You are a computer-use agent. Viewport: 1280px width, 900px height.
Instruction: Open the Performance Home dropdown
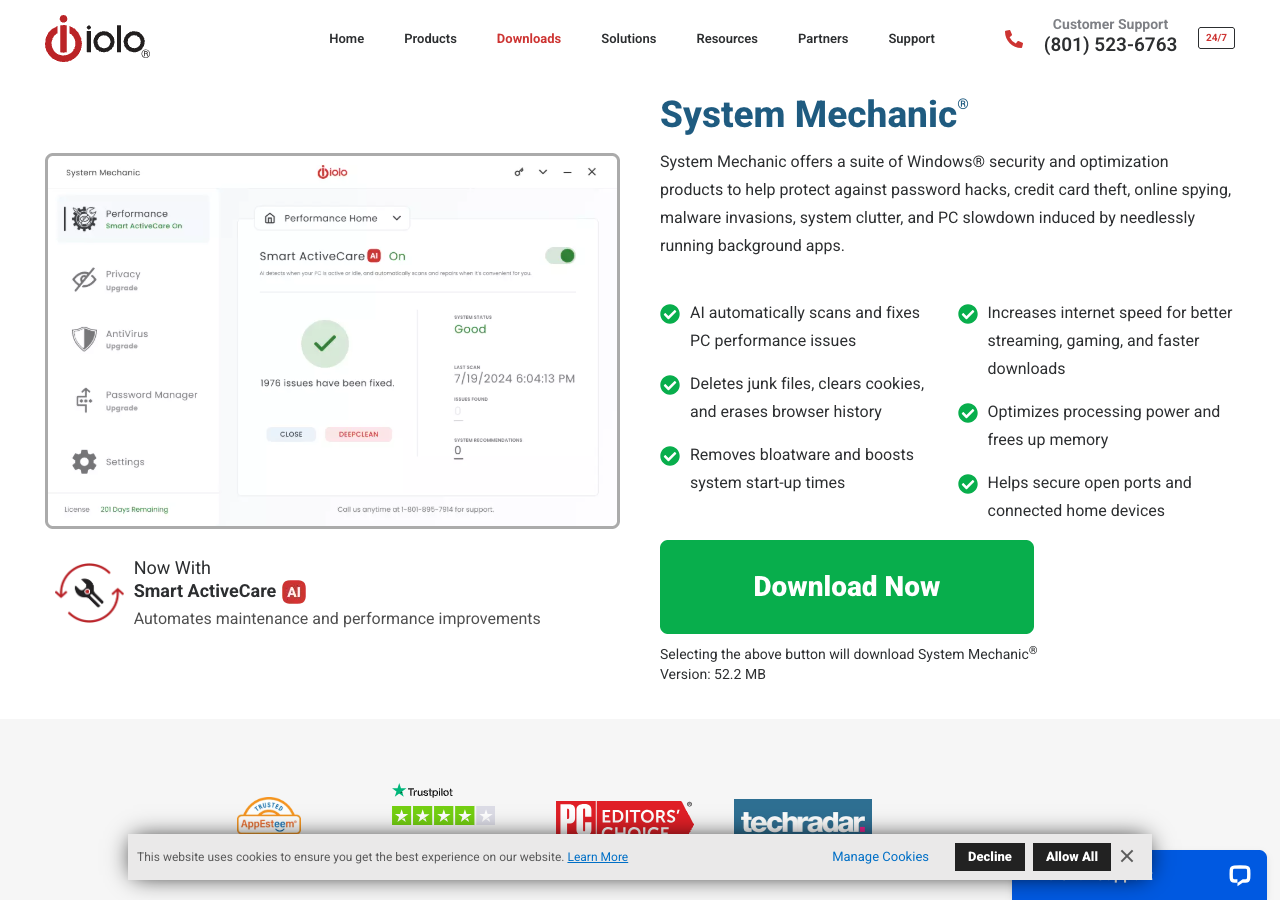point(332,217)
